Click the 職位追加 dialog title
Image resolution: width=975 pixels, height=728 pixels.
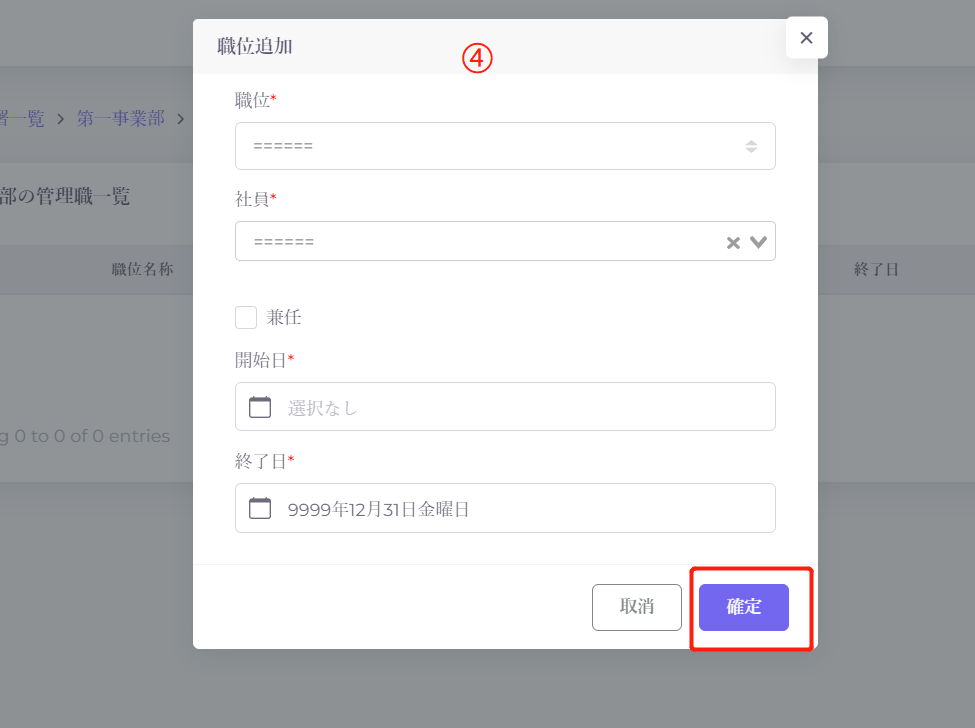click(x=255, y=46)
